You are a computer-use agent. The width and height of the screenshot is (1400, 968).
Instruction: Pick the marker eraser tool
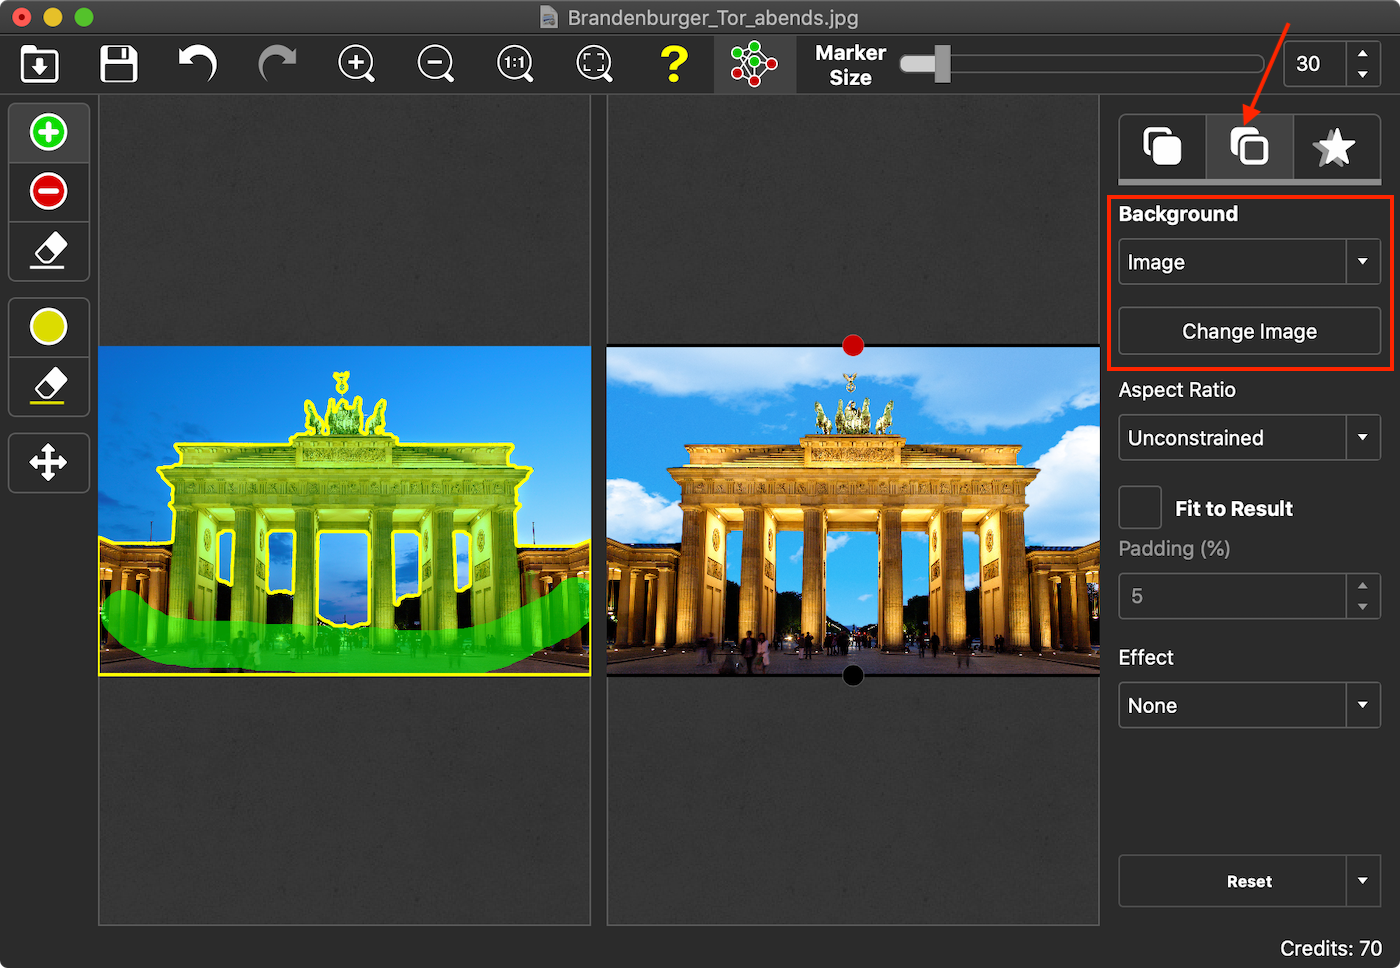tap(48, 250)
